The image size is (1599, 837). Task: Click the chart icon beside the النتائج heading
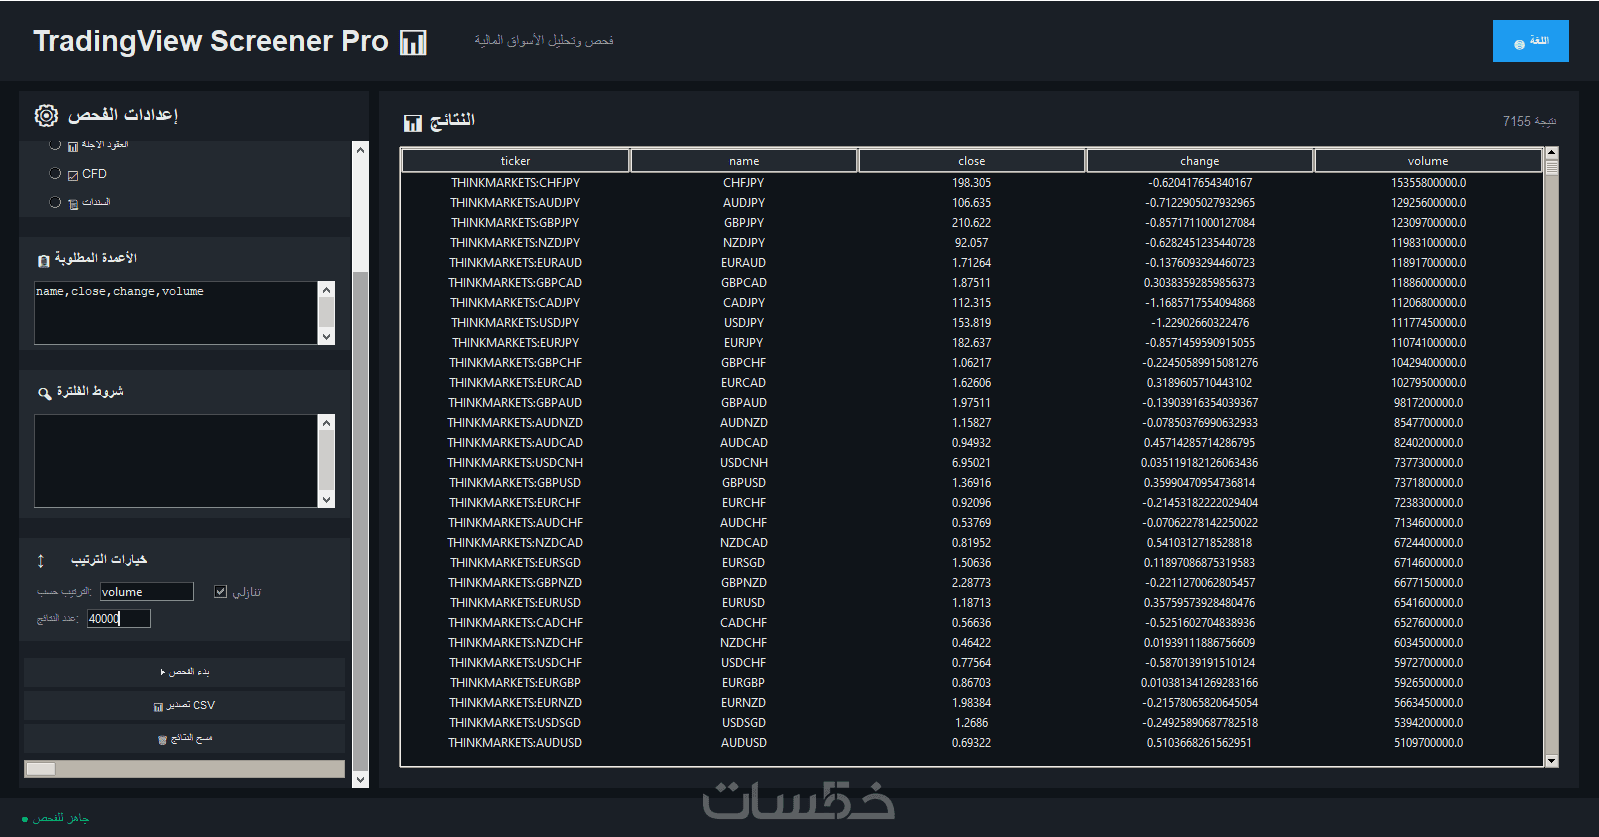[413, 123]
